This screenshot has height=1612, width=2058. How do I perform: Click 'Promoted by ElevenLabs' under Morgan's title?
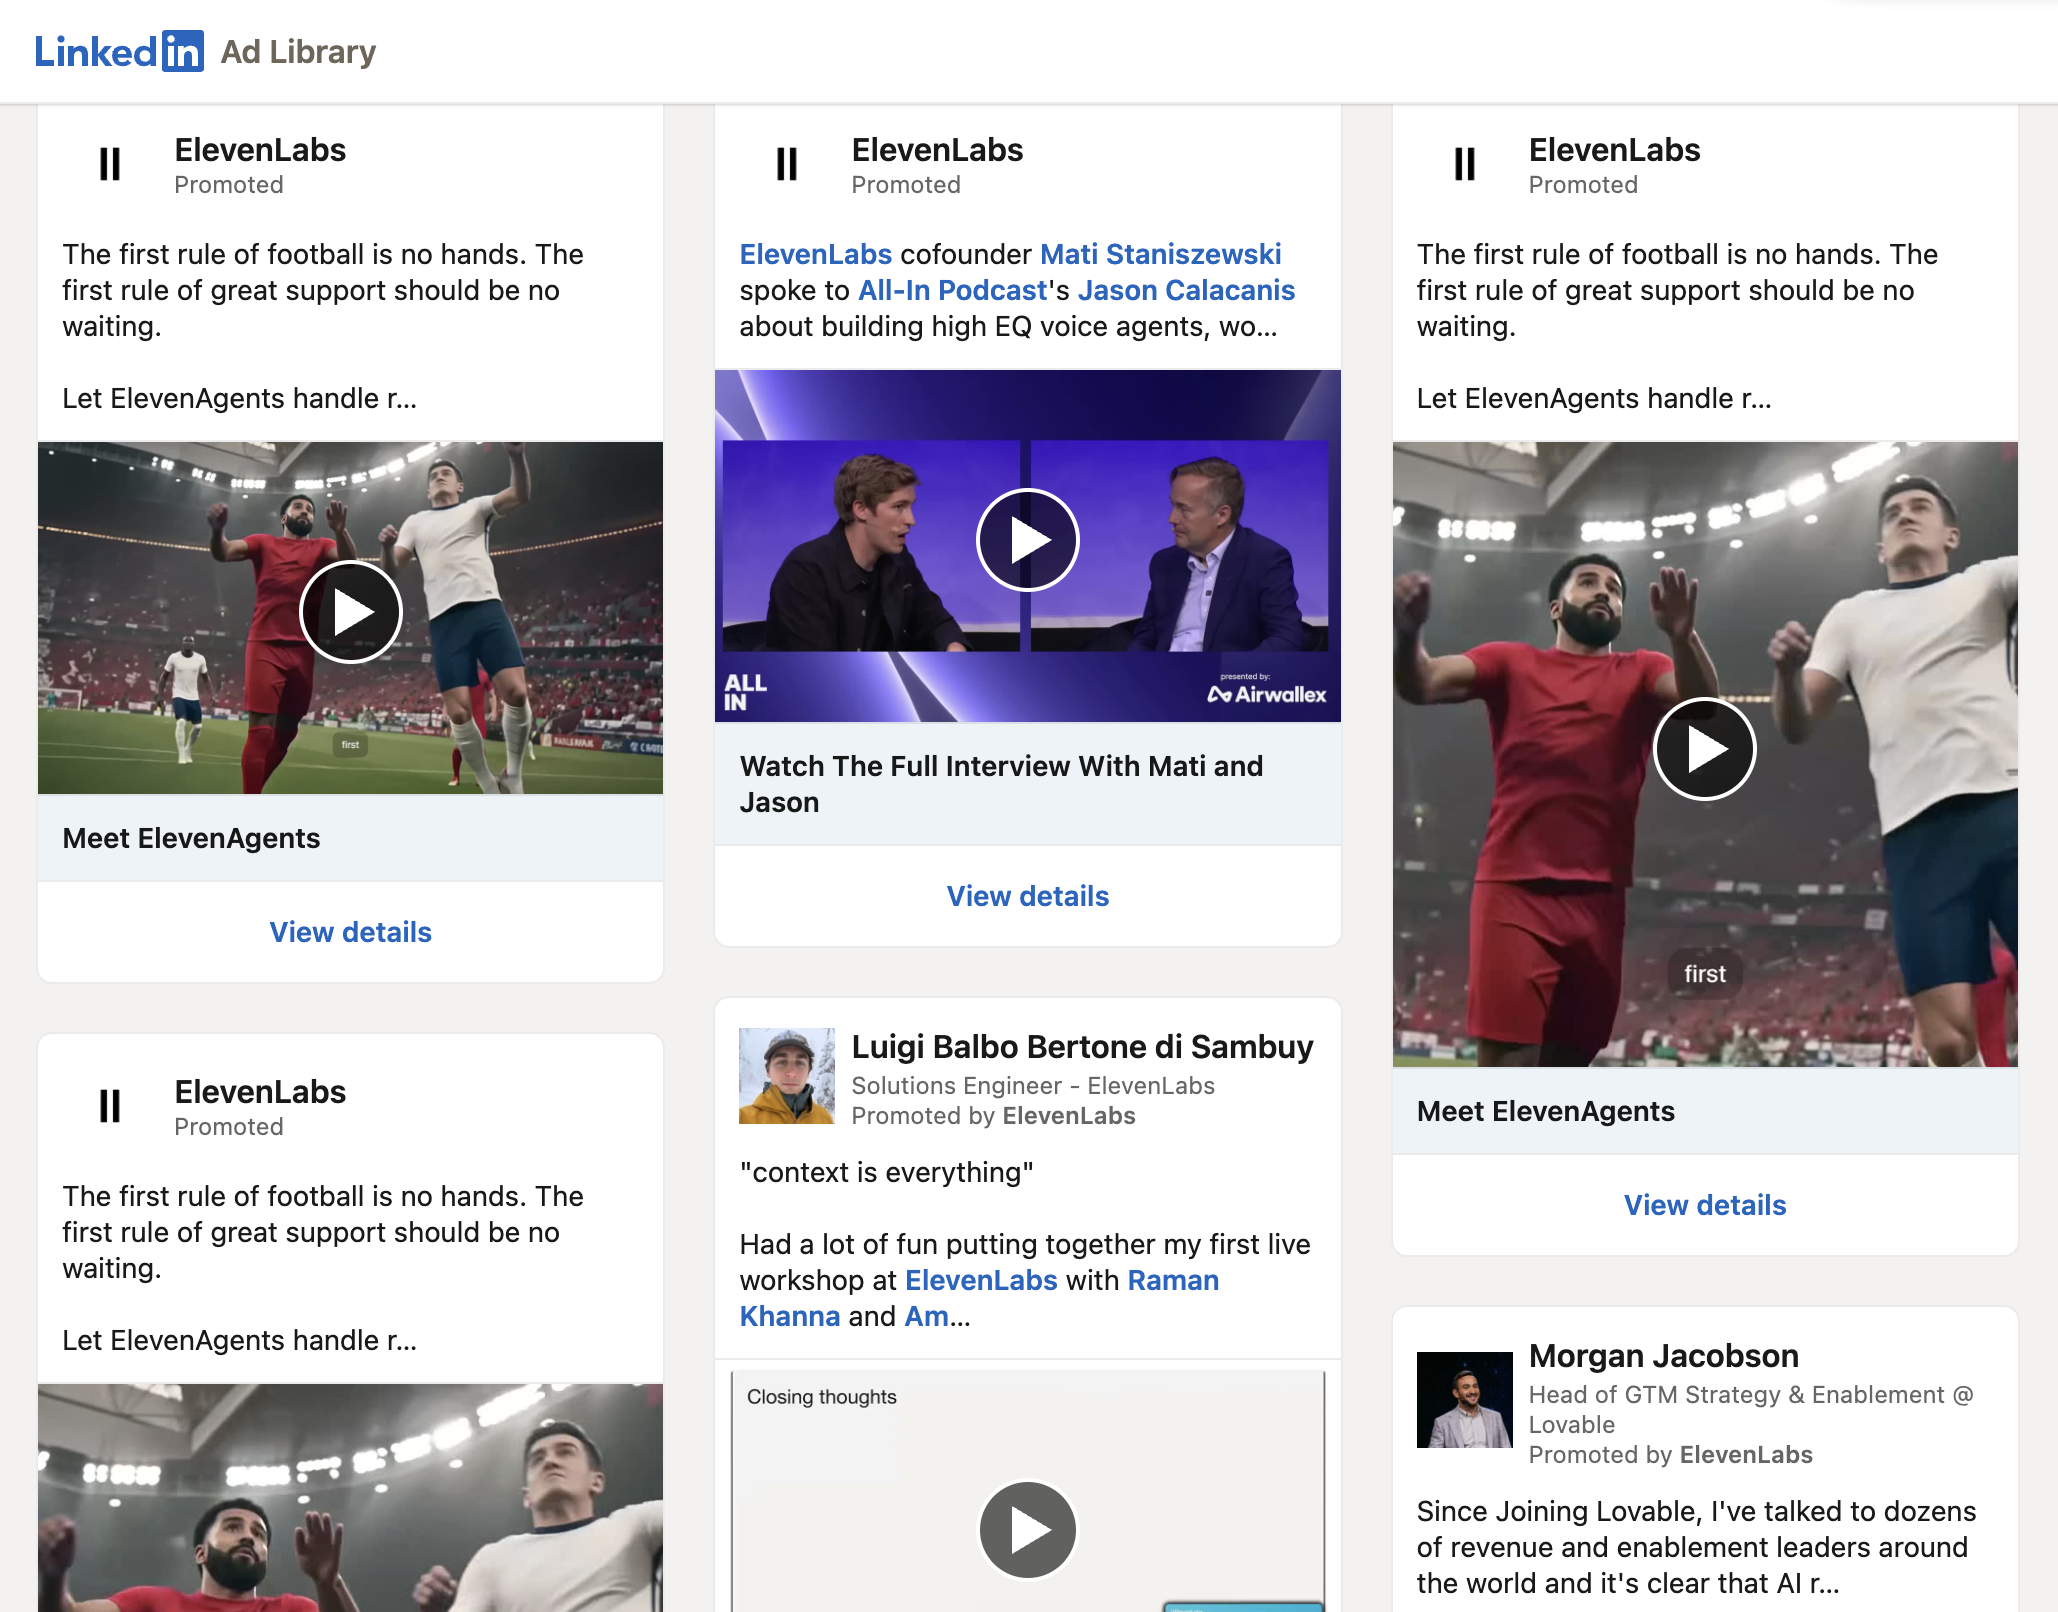1671,1455
